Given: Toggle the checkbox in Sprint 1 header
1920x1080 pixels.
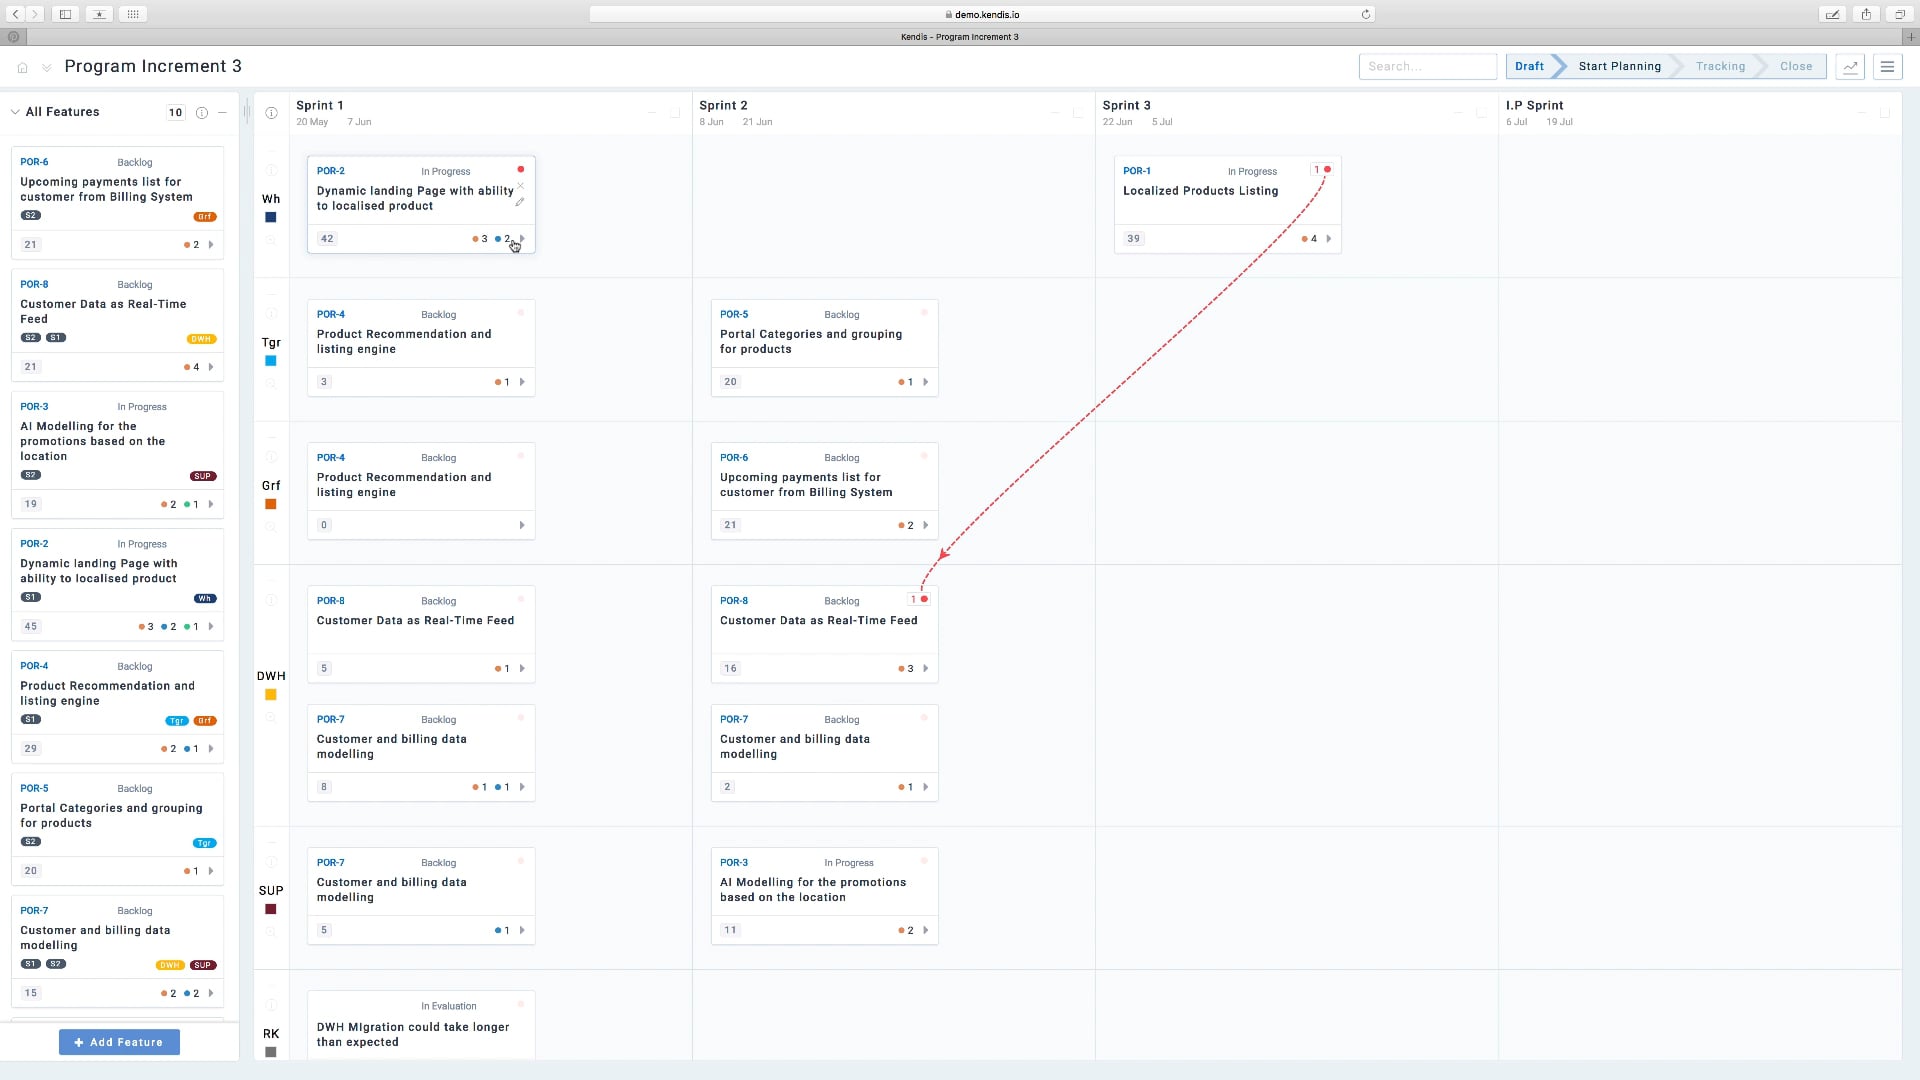Looking at the screenshot, I should coord(675,113).
